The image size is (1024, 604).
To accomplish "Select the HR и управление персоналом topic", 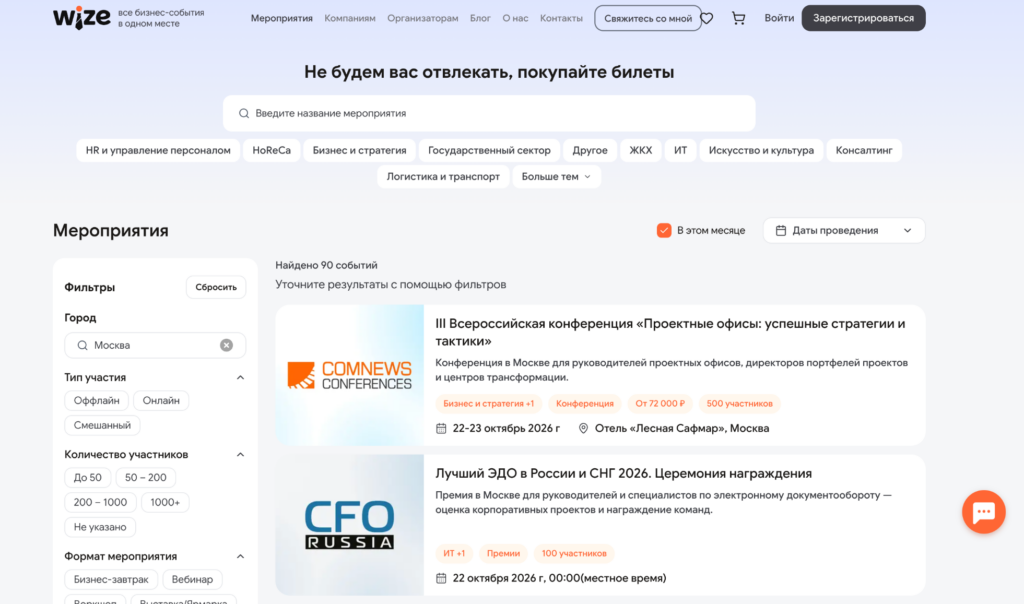I will (x=158, y=150).
